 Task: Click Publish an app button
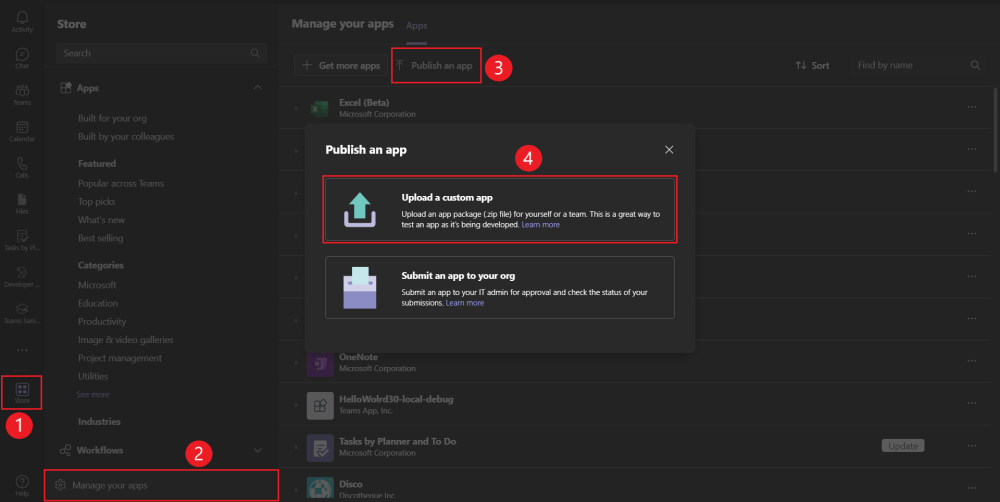click(435, 65)
